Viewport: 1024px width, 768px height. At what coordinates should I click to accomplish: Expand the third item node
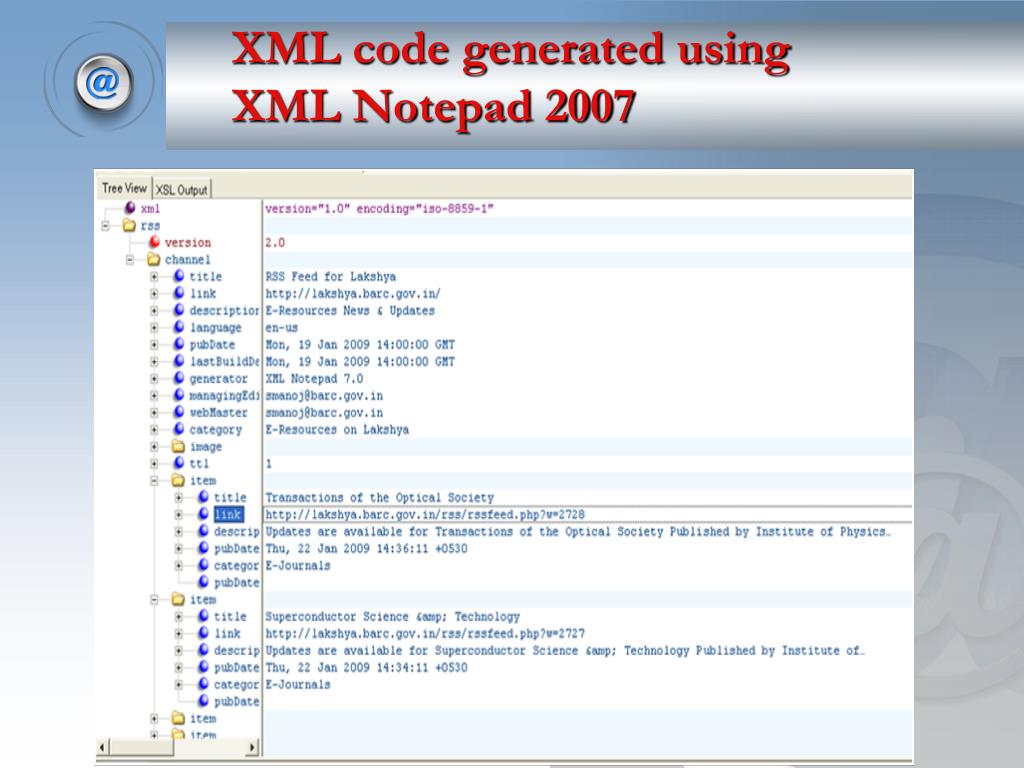click(x=154, y=718)
